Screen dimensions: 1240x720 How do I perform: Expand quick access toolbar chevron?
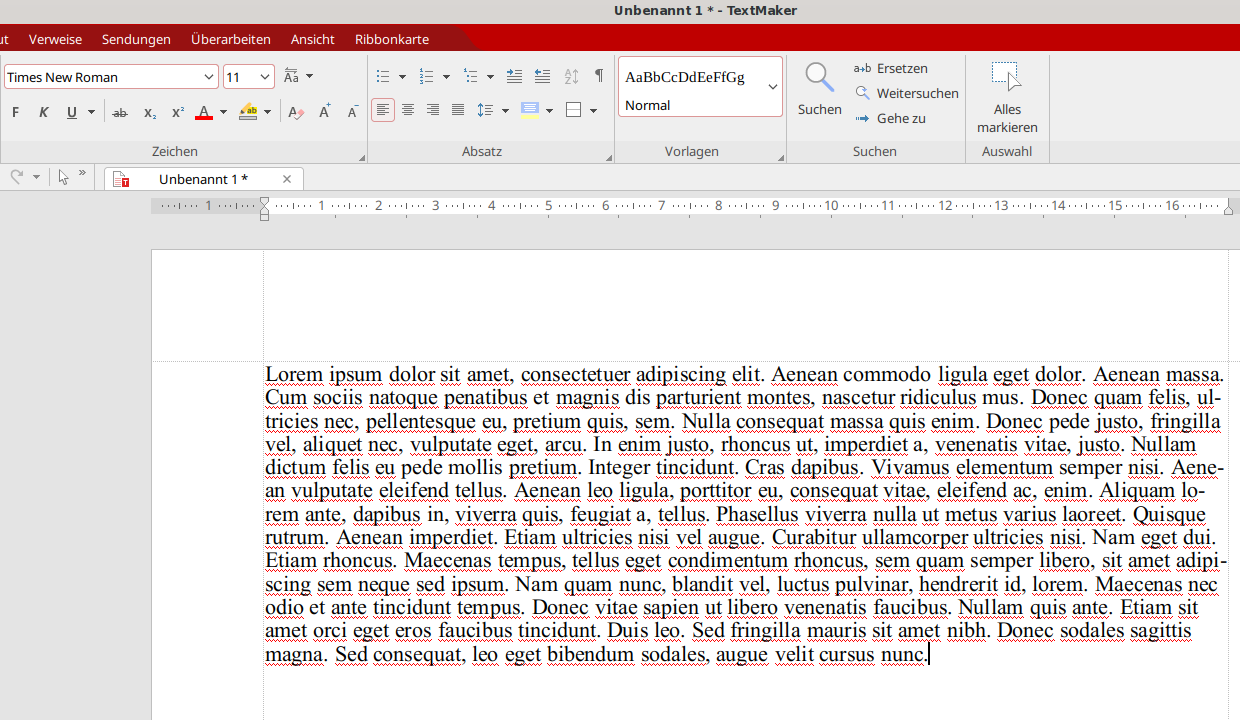click(82, 174)
